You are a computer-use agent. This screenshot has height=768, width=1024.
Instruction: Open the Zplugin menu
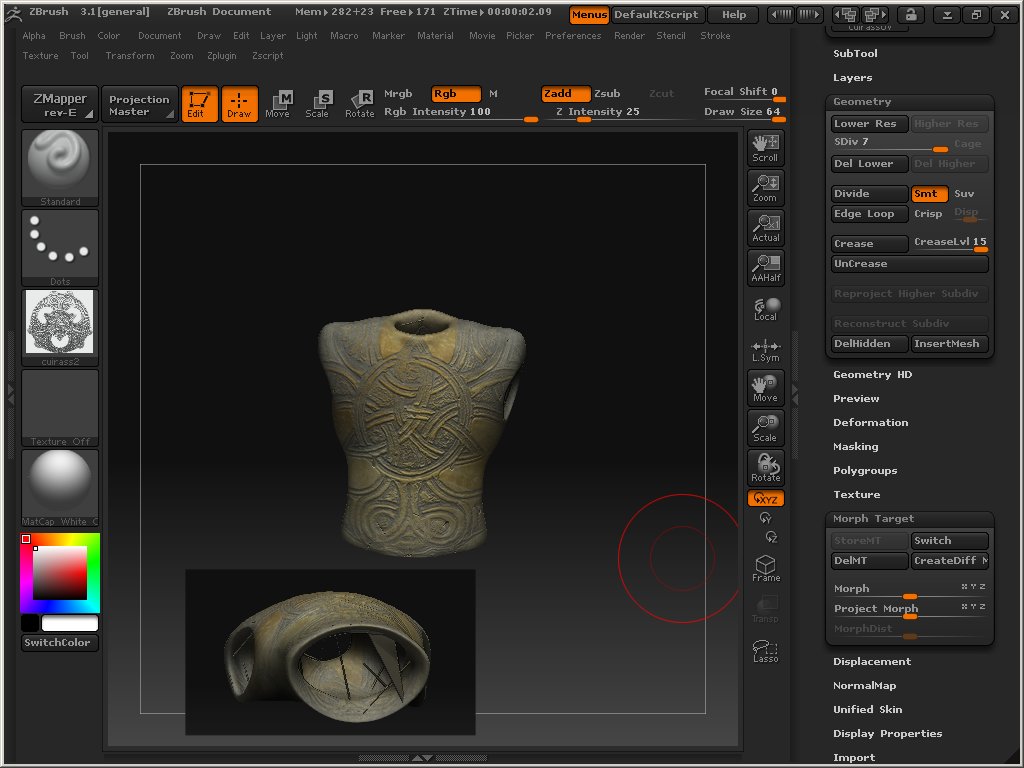click(x=222, y=55)
